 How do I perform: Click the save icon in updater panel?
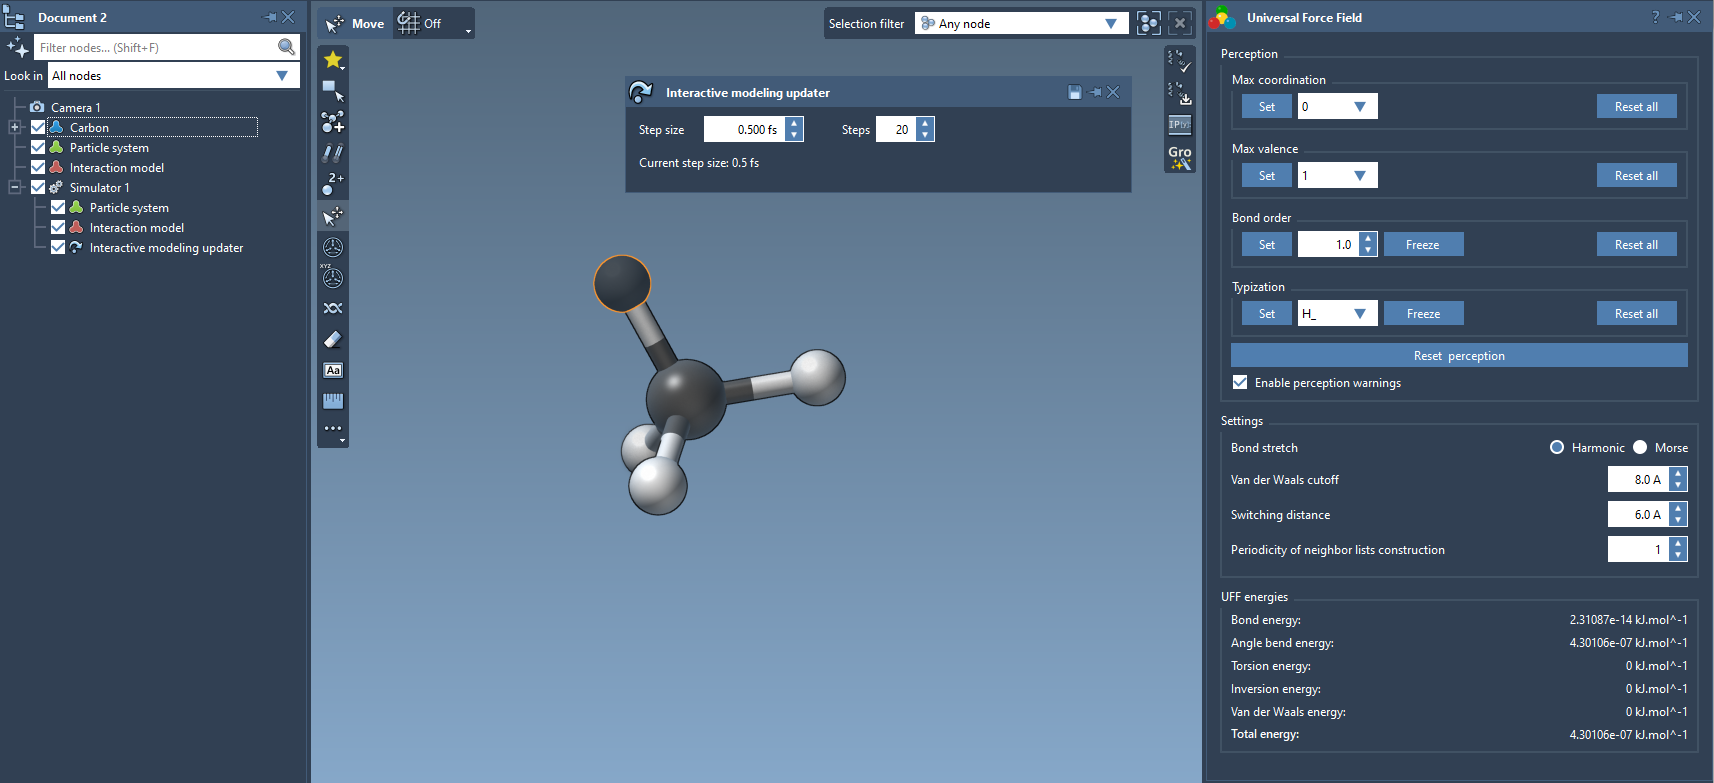(x=1075, y=93)
